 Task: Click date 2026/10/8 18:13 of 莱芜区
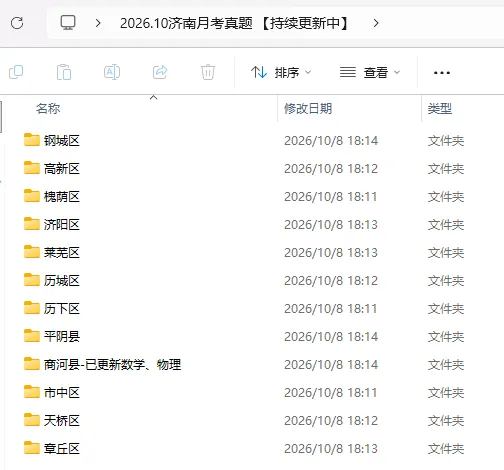click(331, 253)
